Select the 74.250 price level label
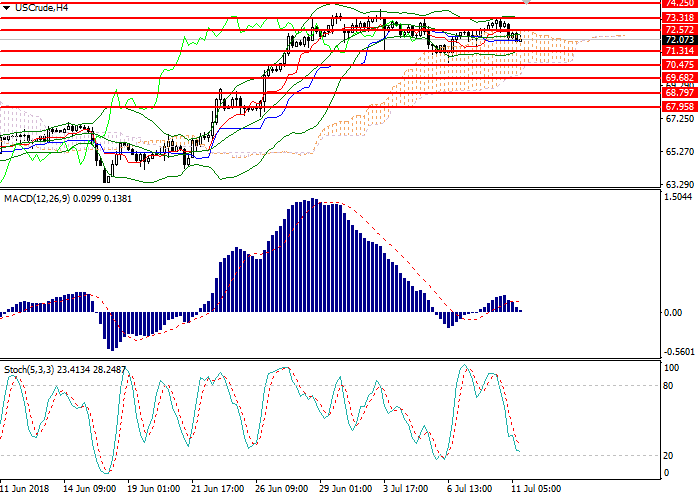The image size is (700, 500). click(680, 3)
